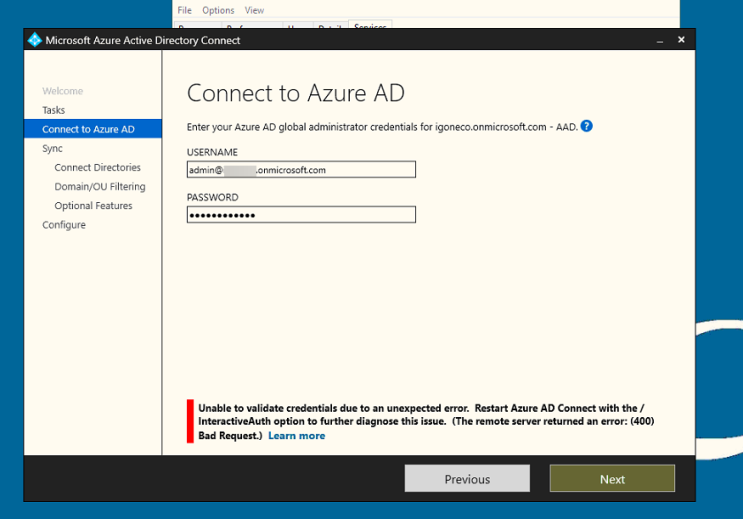Click the Connect to Azure AD heading
The width and height of the screenshot is (743, 519).
click(296, 93)
